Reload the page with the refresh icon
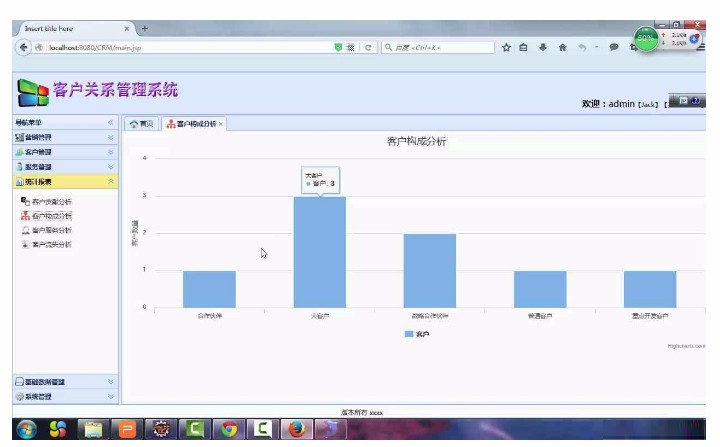720x447 pixels. 368,47
